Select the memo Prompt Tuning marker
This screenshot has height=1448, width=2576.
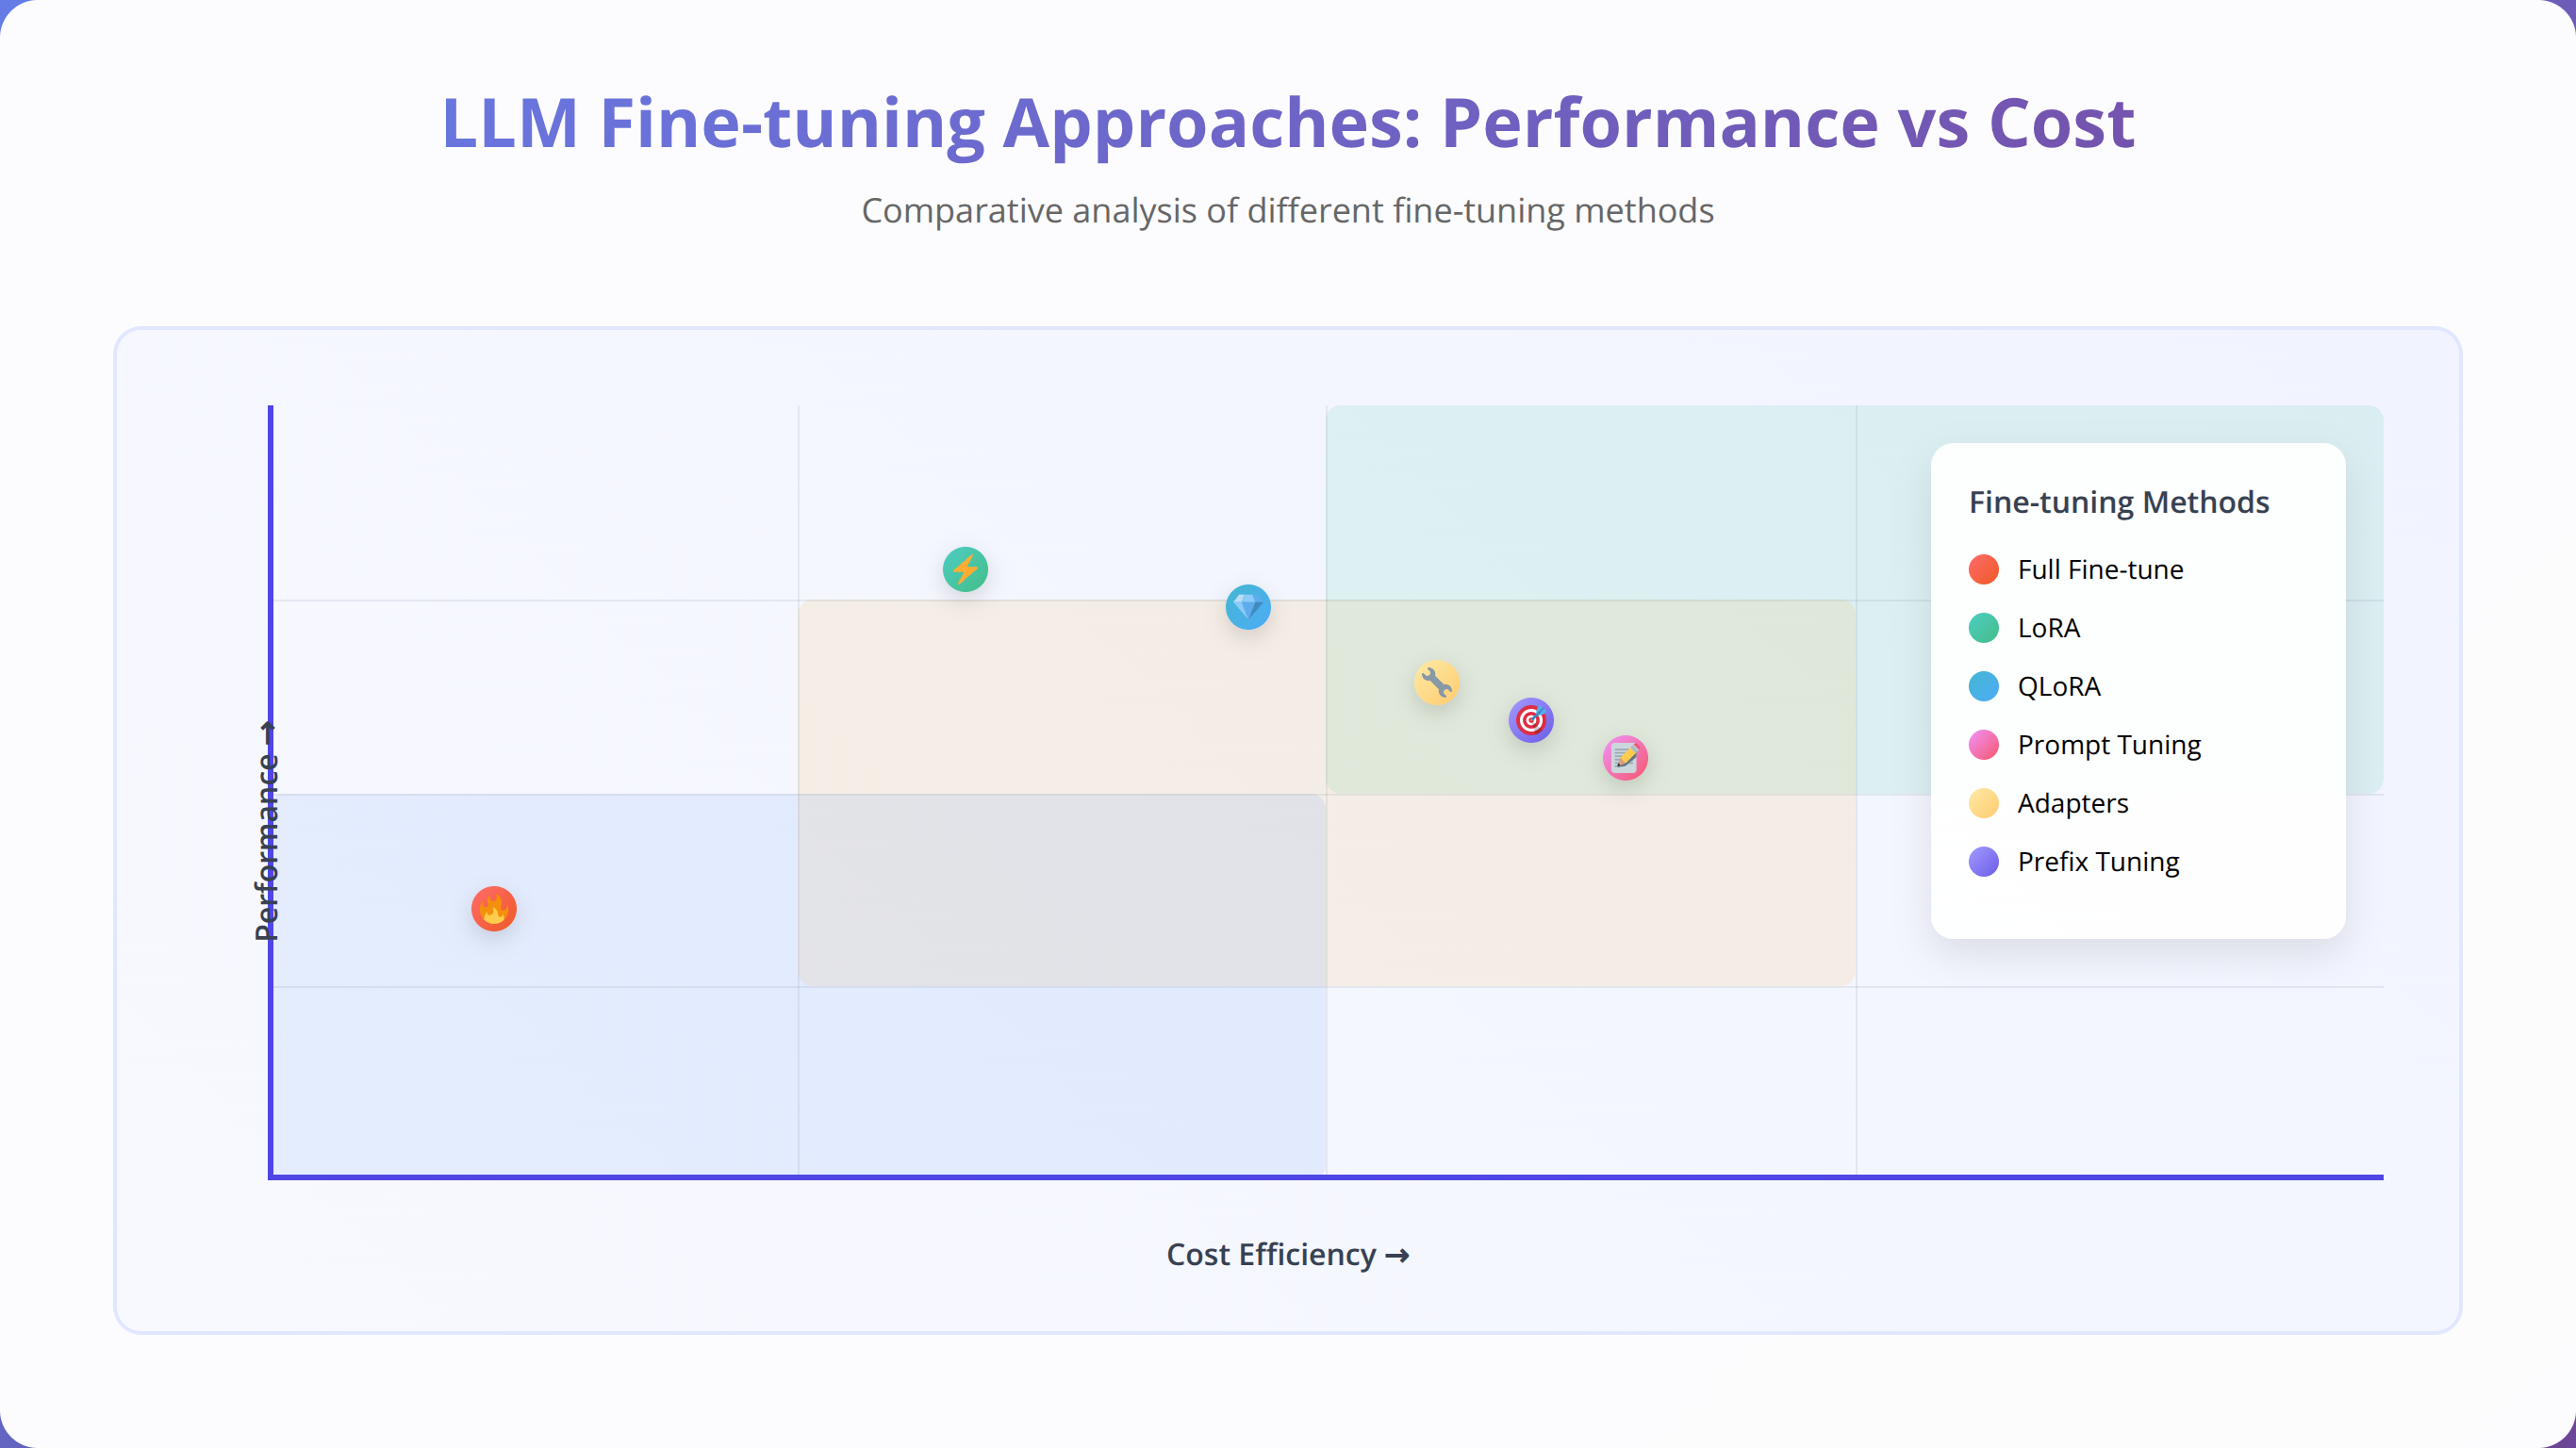pos(1625,758)
